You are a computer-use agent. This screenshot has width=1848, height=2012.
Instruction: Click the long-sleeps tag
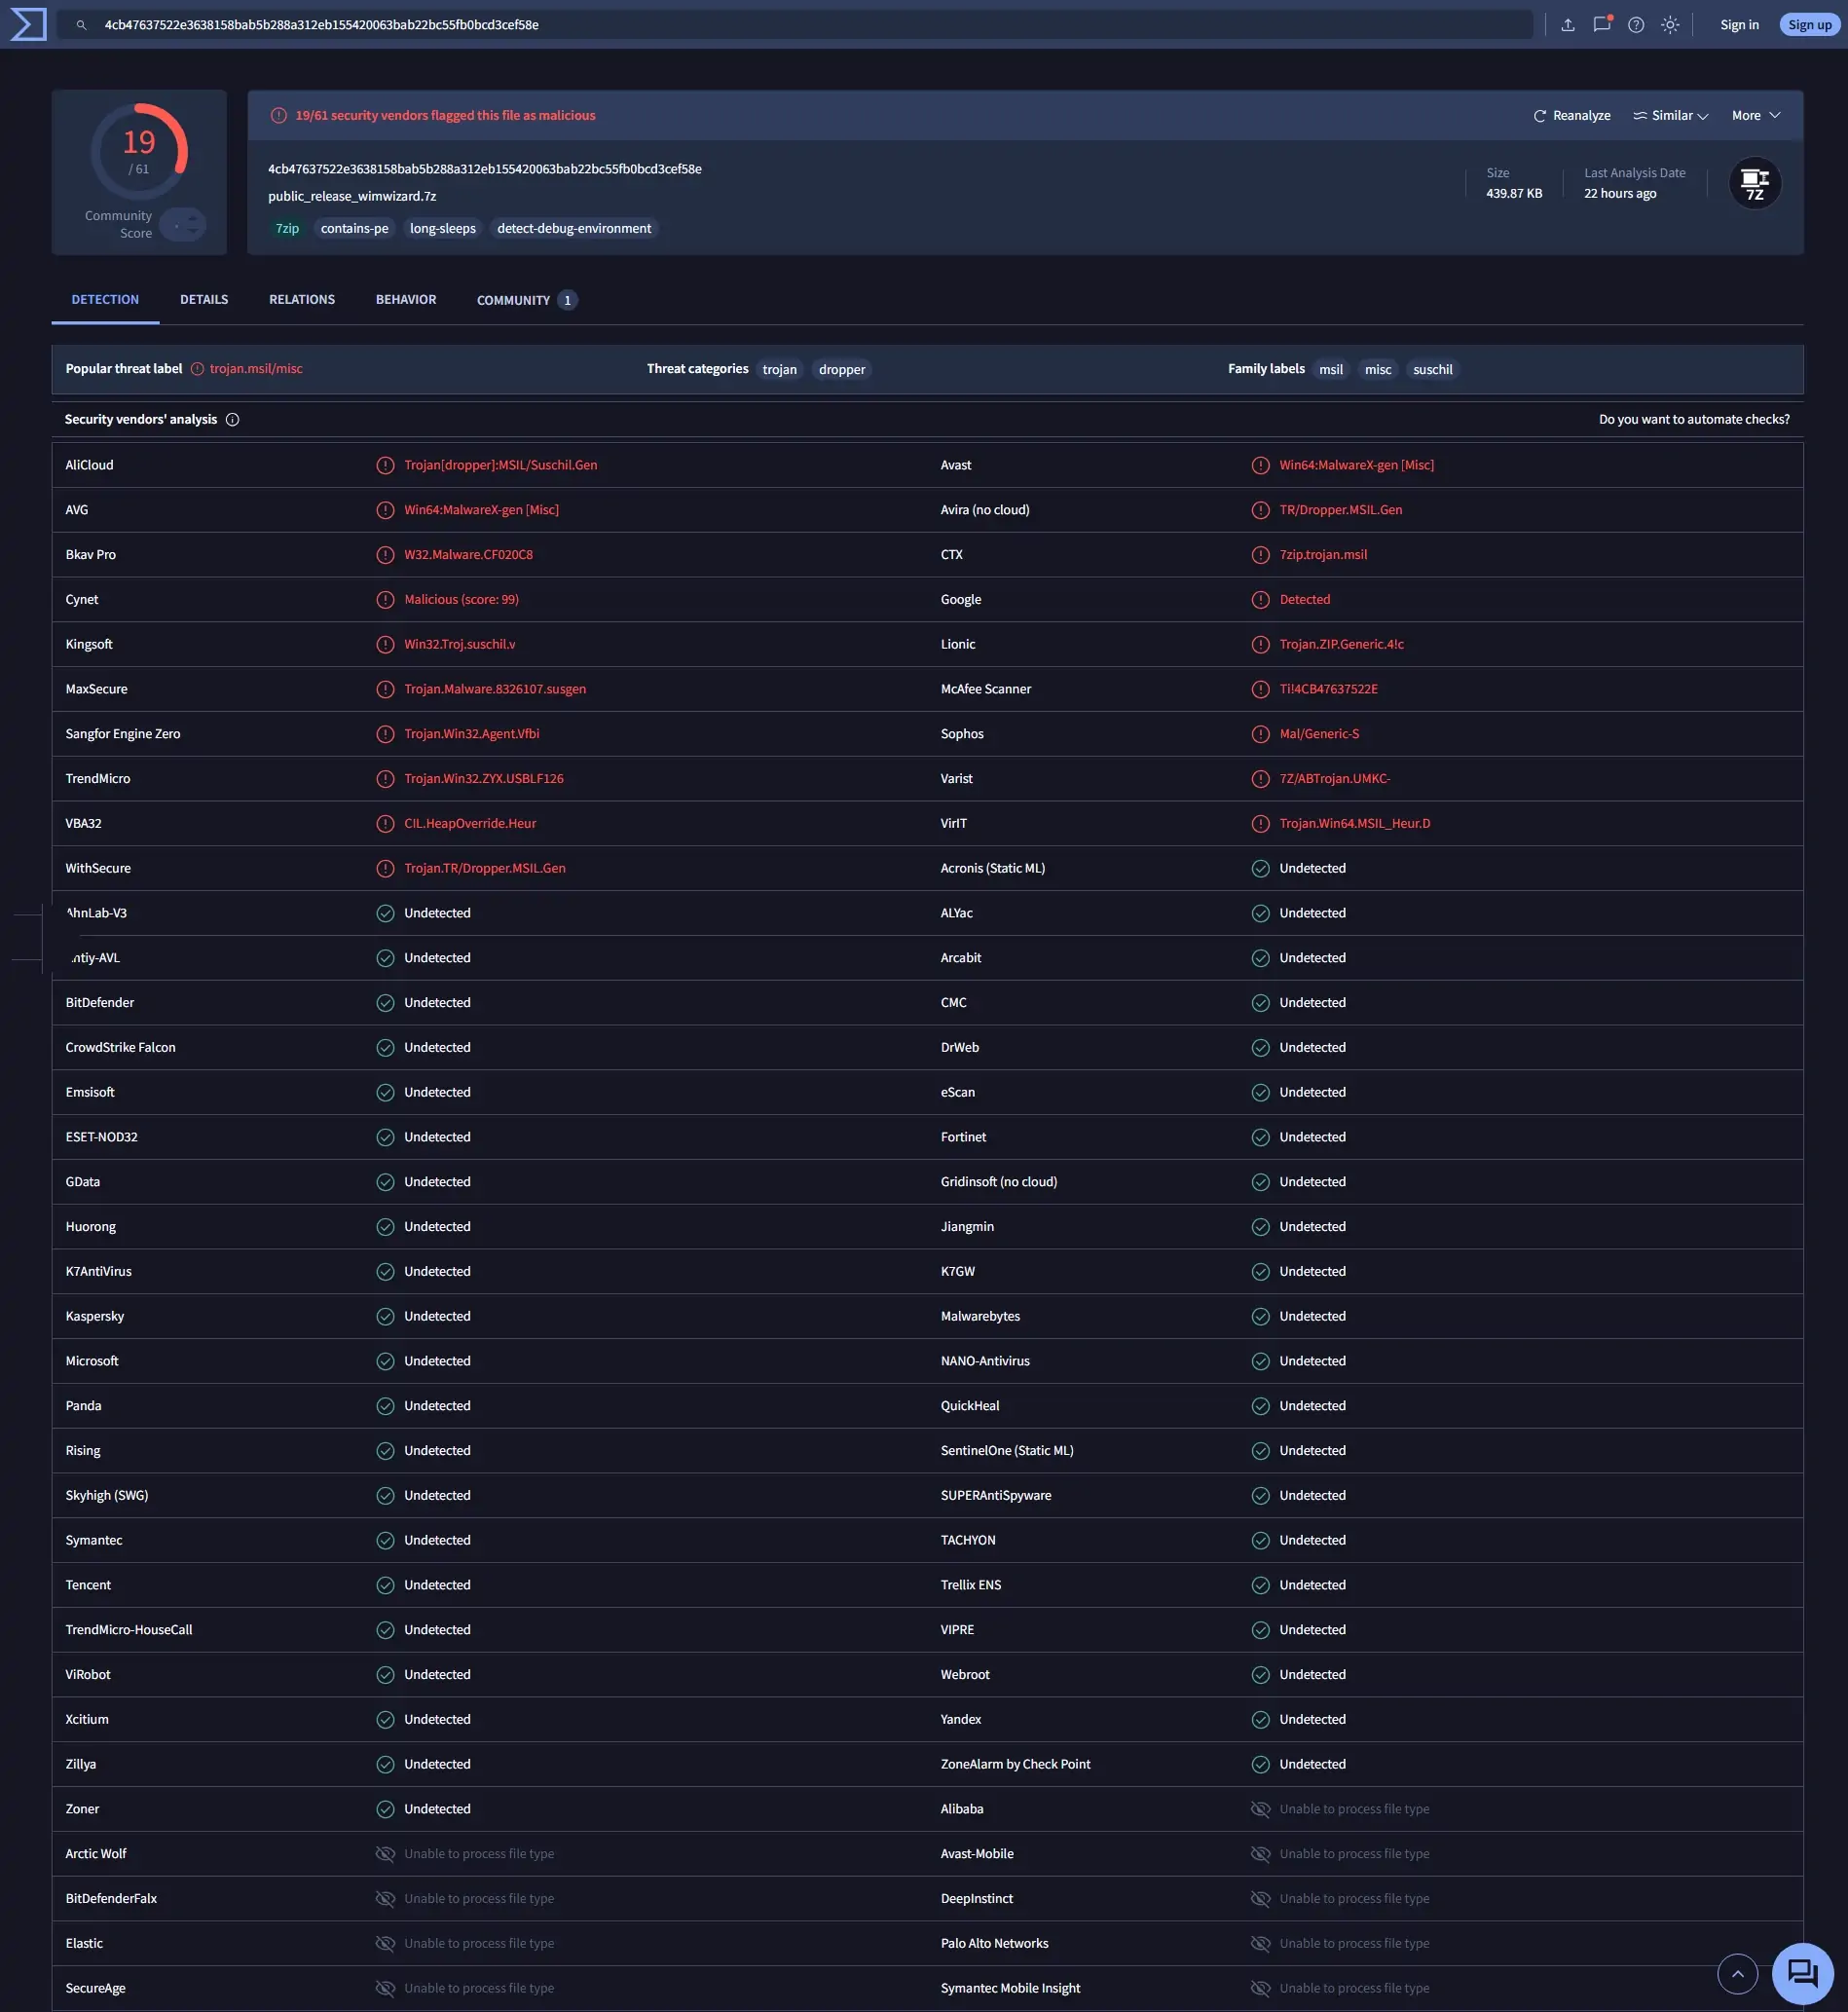pos(443,229)
